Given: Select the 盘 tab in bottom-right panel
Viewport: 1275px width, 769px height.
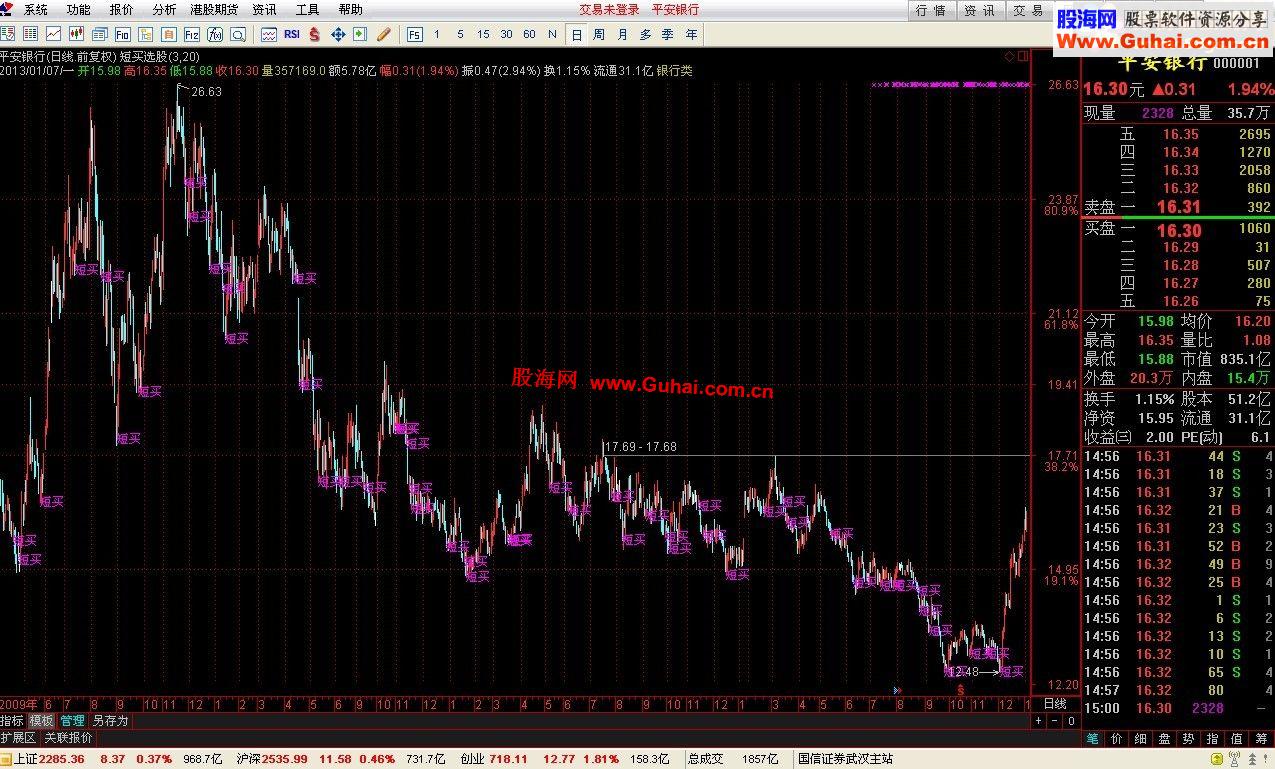Looking at the screenshot, I should coord(1165,738).
